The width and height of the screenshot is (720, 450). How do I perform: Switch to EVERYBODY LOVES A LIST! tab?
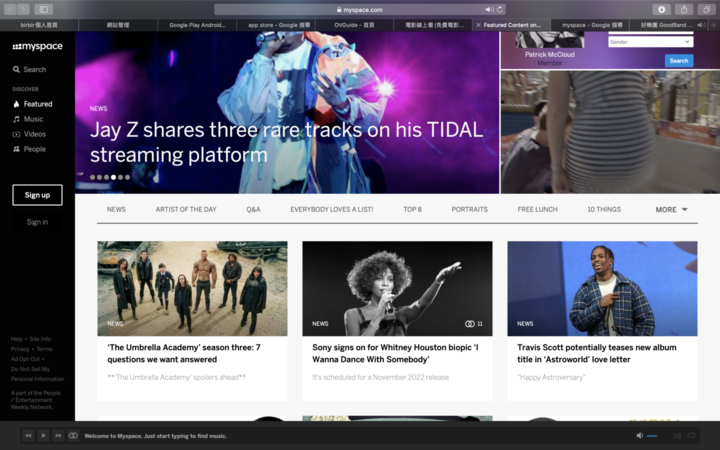[332, 209]
